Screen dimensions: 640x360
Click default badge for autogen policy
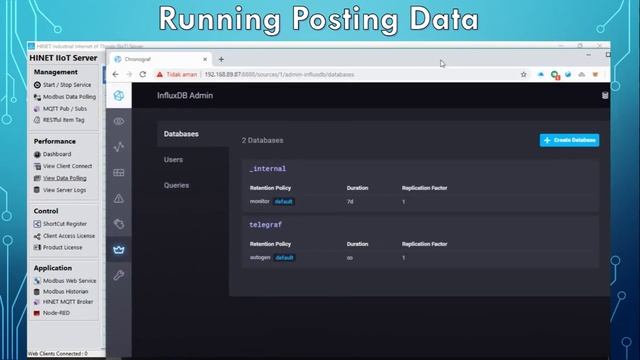tap(284, 258)
